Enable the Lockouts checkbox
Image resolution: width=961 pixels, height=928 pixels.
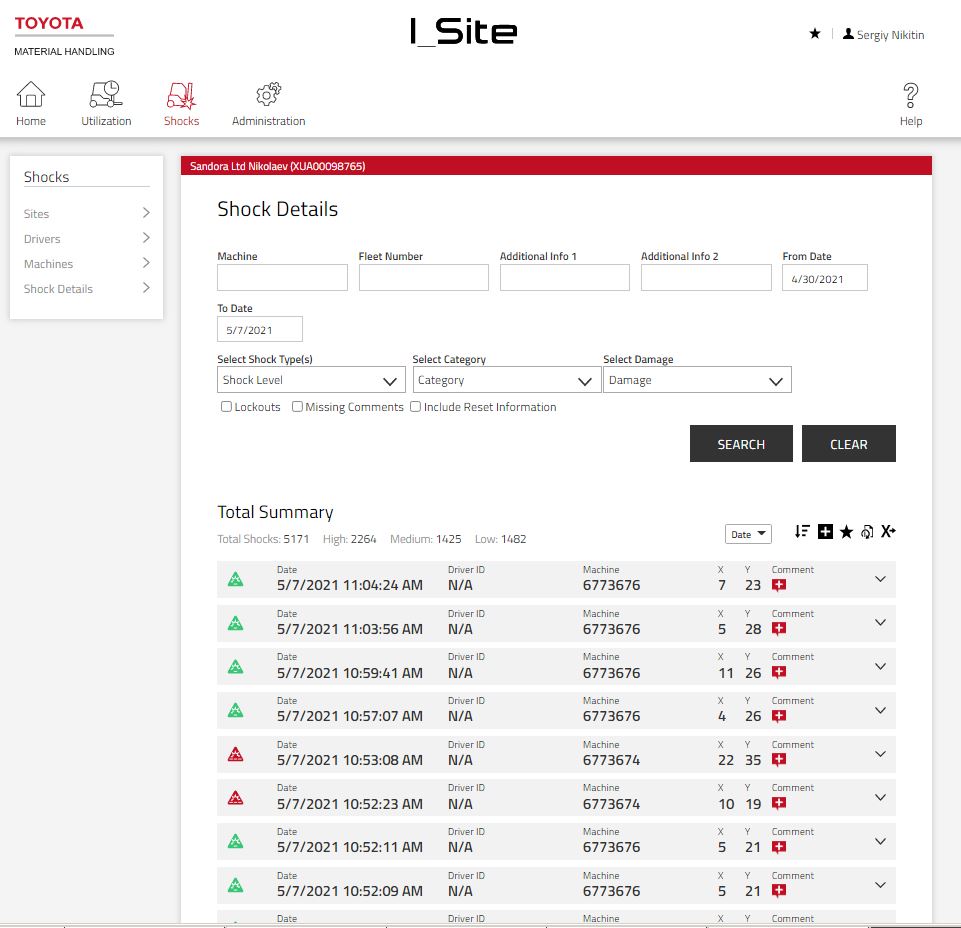(226, 406)
